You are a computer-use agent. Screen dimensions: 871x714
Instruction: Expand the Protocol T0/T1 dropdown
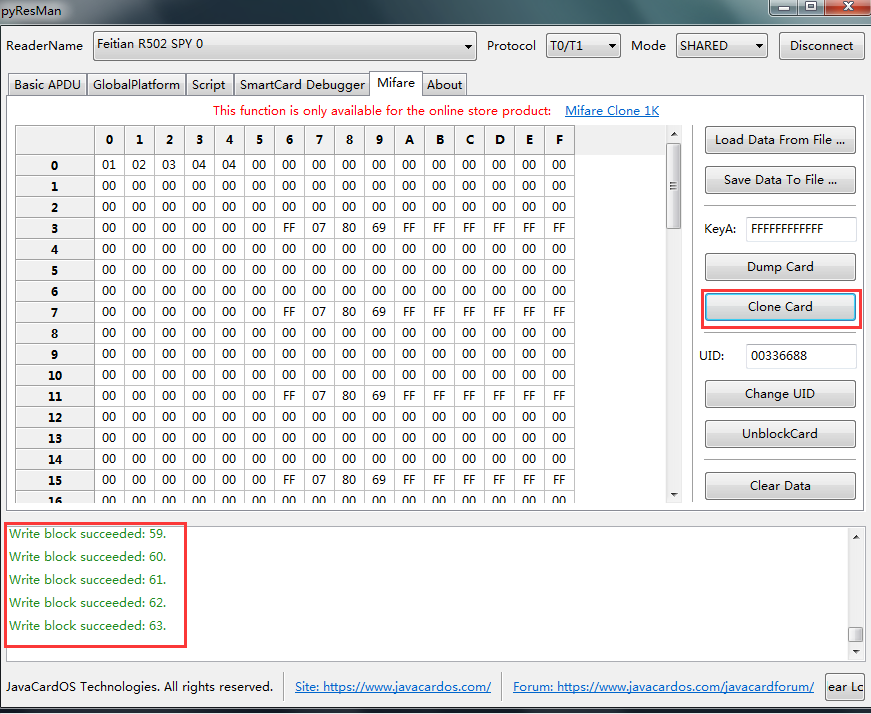click(583, 45)
